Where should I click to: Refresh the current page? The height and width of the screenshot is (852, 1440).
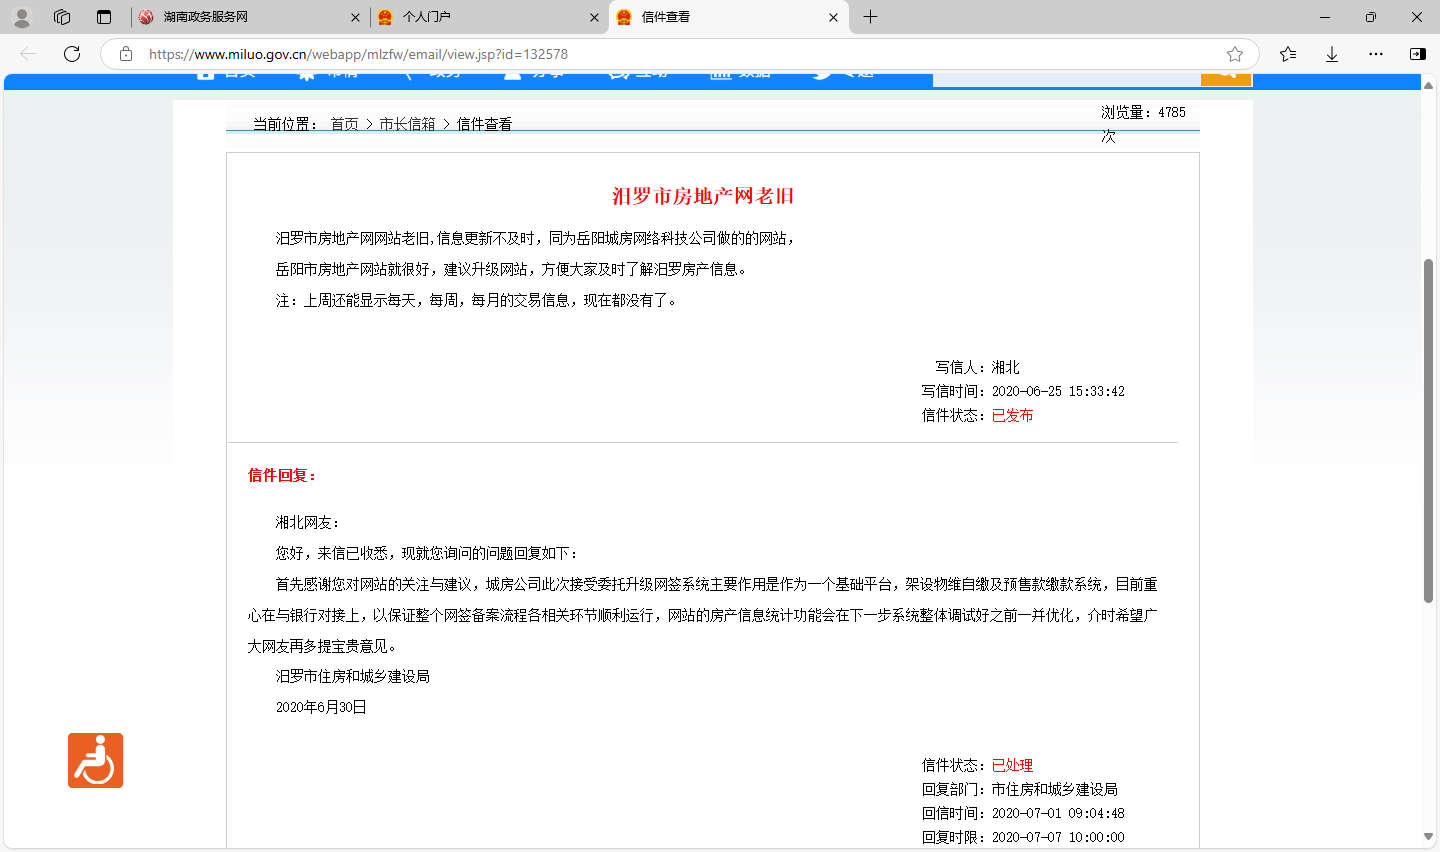coord(72,54)
